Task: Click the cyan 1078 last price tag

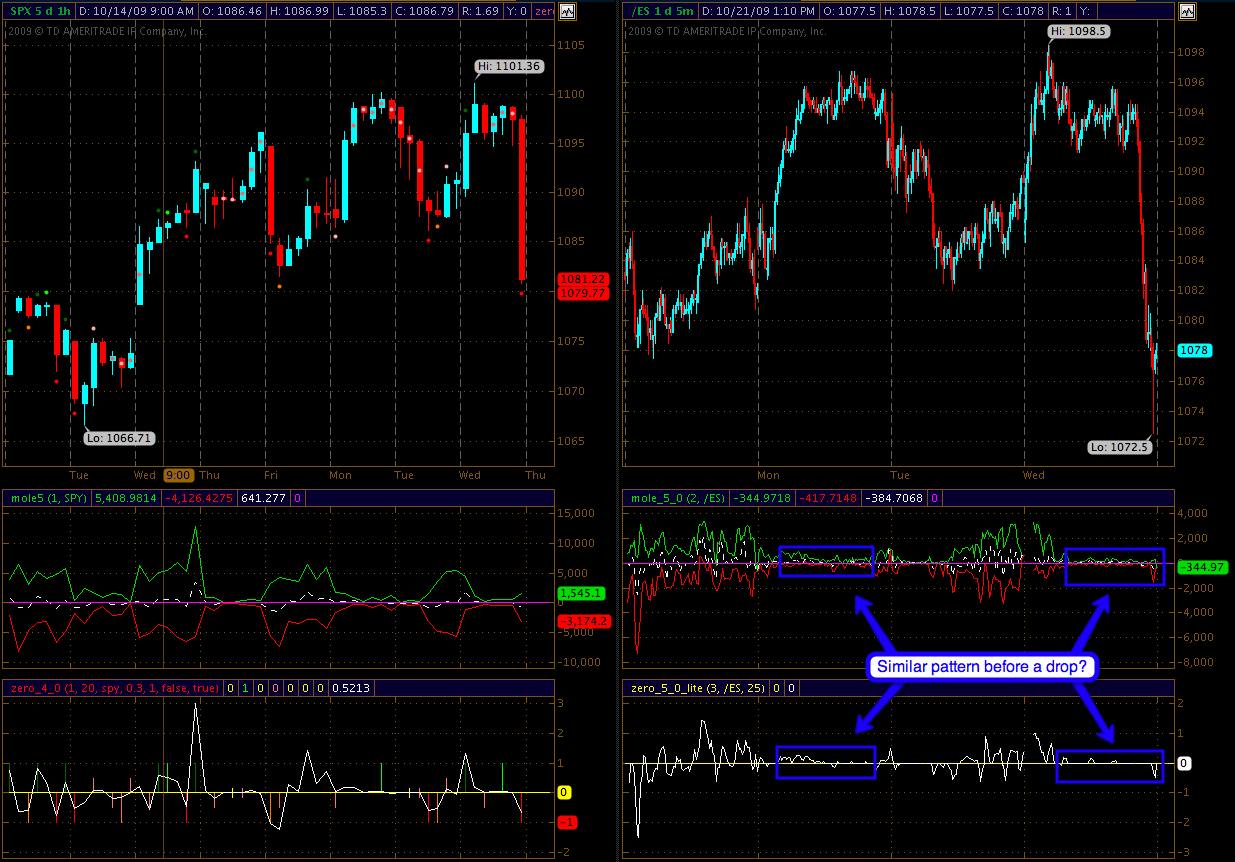Action: pos(1194,351)
